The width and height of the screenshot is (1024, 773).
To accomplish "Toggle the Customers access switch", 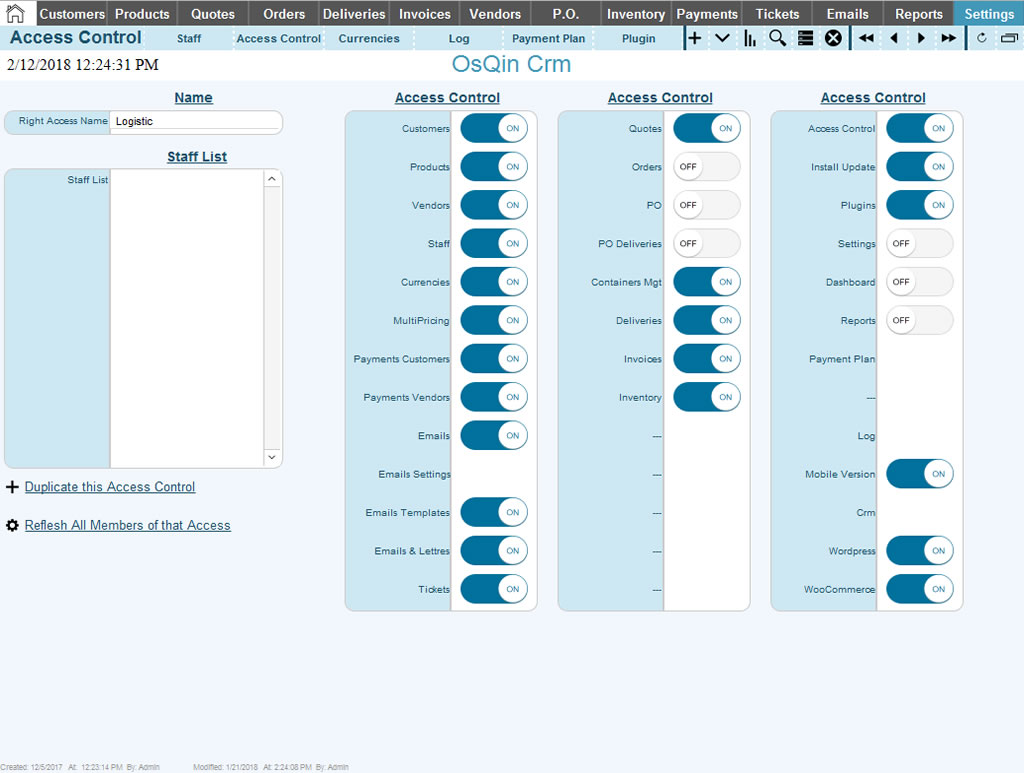I will [494, 129].
